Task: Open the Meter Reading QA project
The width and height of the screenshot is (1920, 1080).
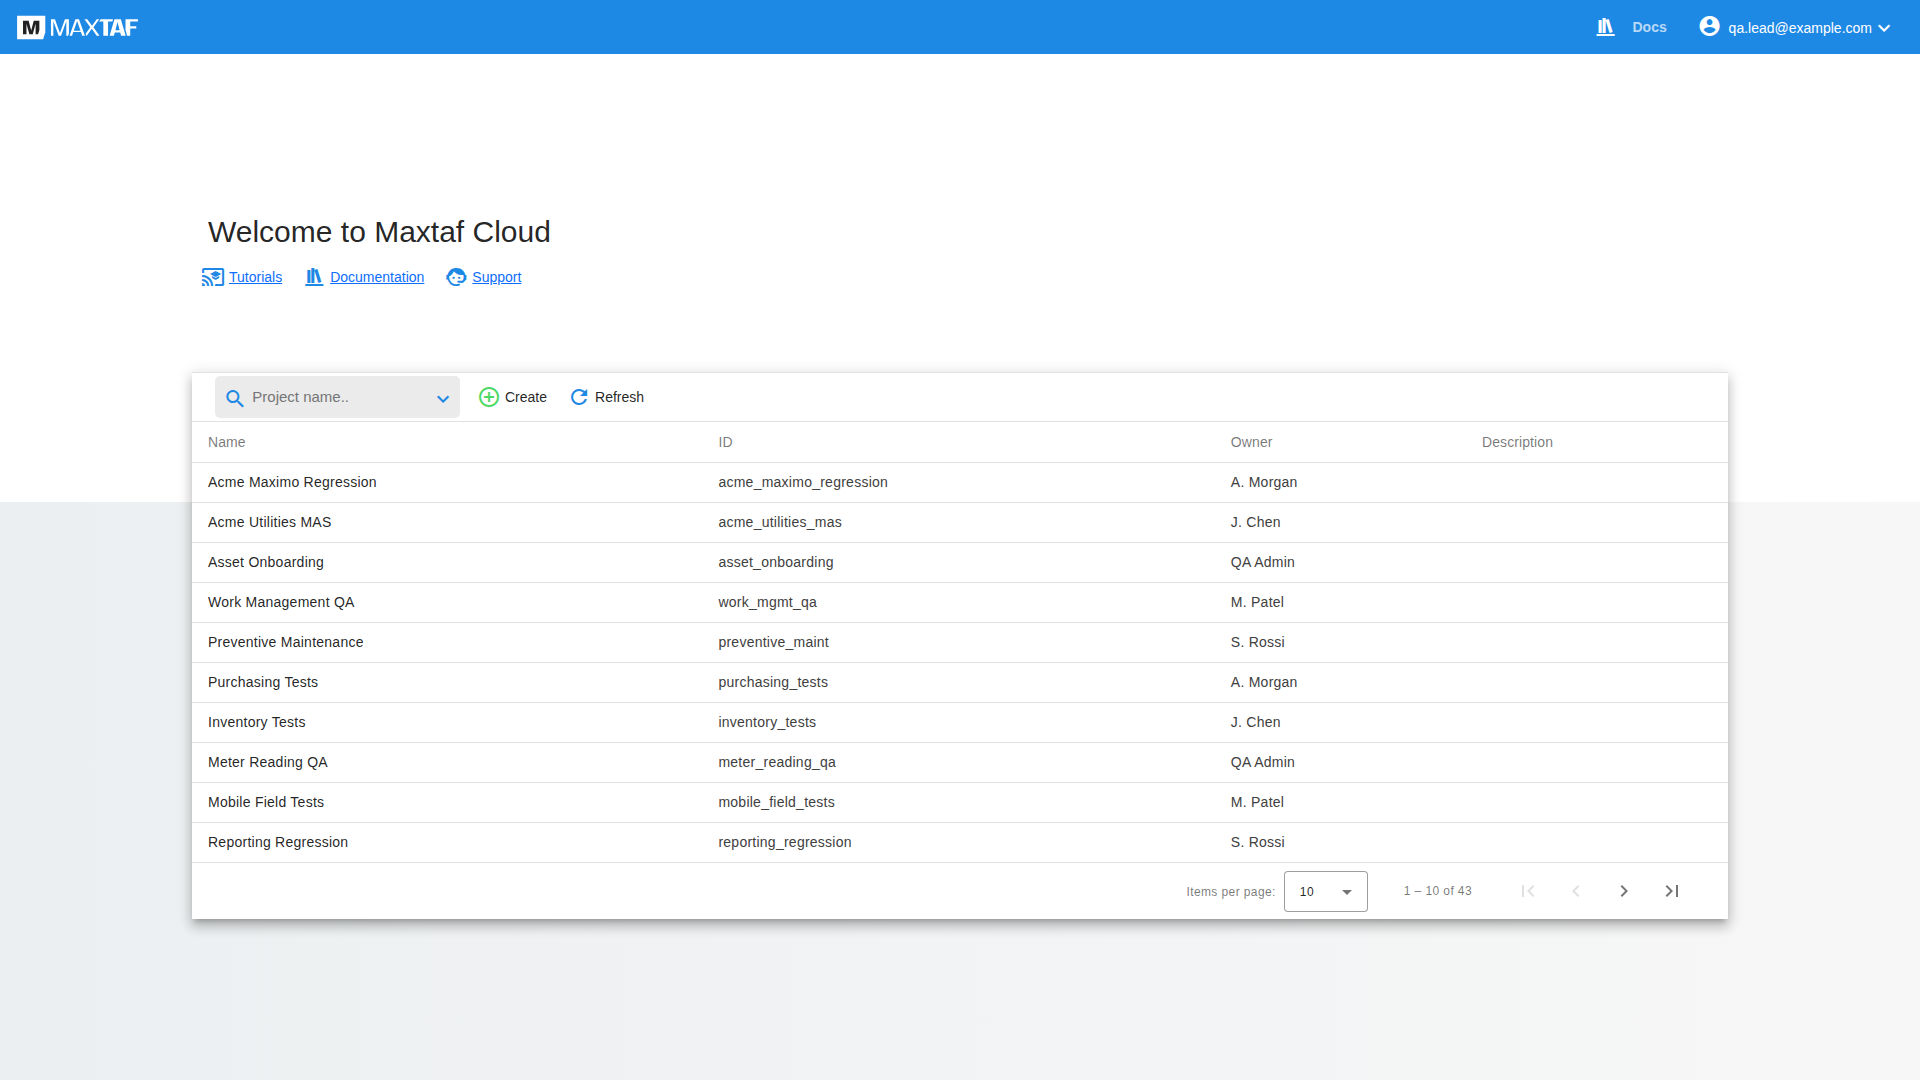Action: [268, 762]
